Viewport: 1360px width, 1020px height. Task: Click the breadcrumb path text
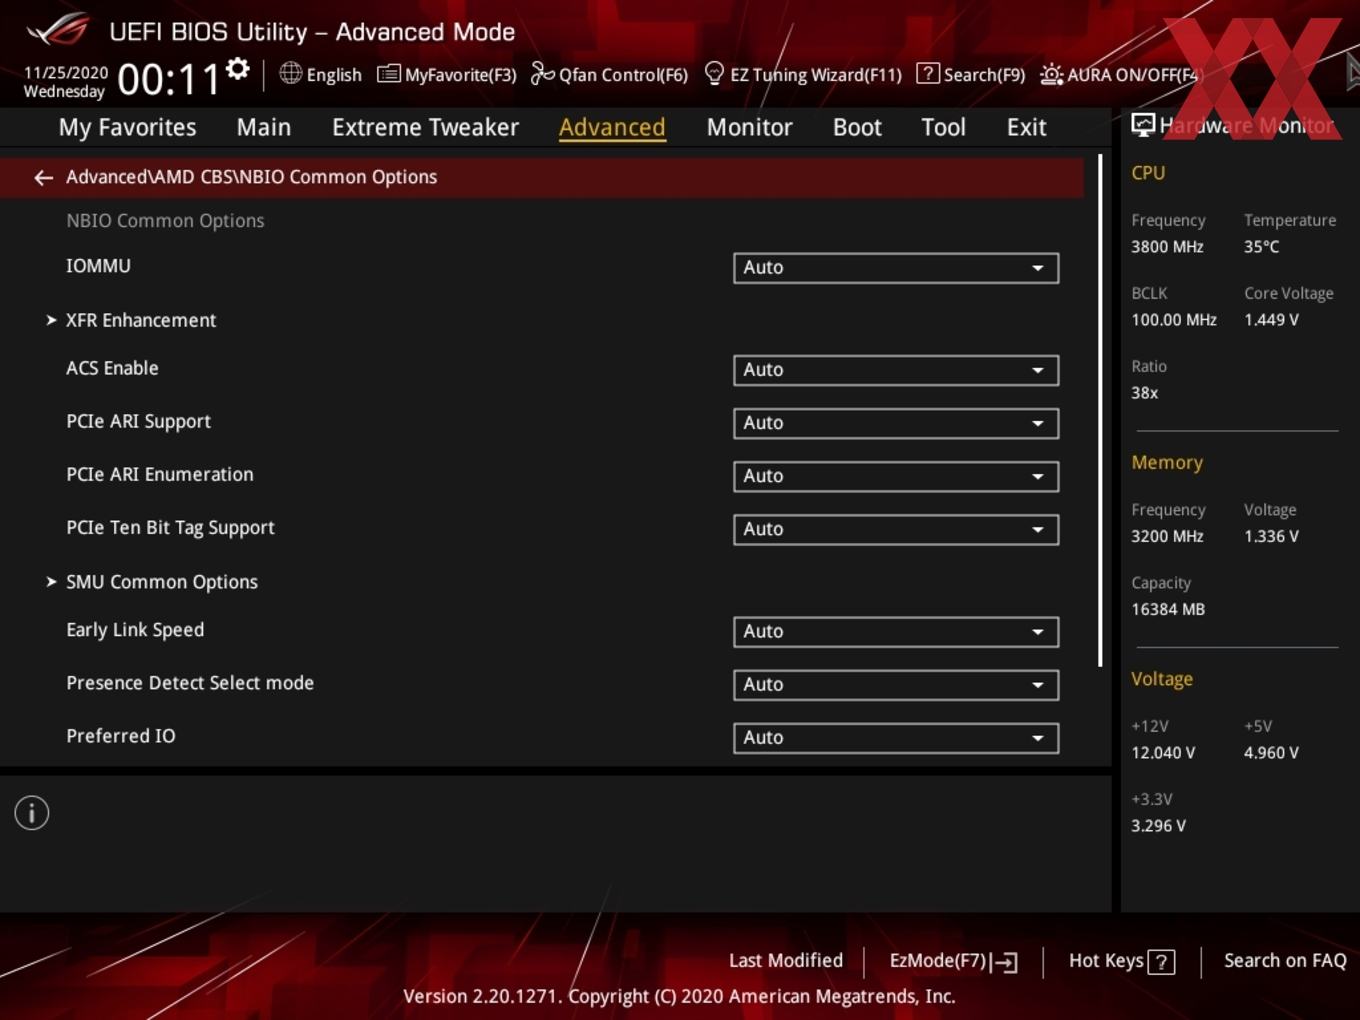point(251,177)
